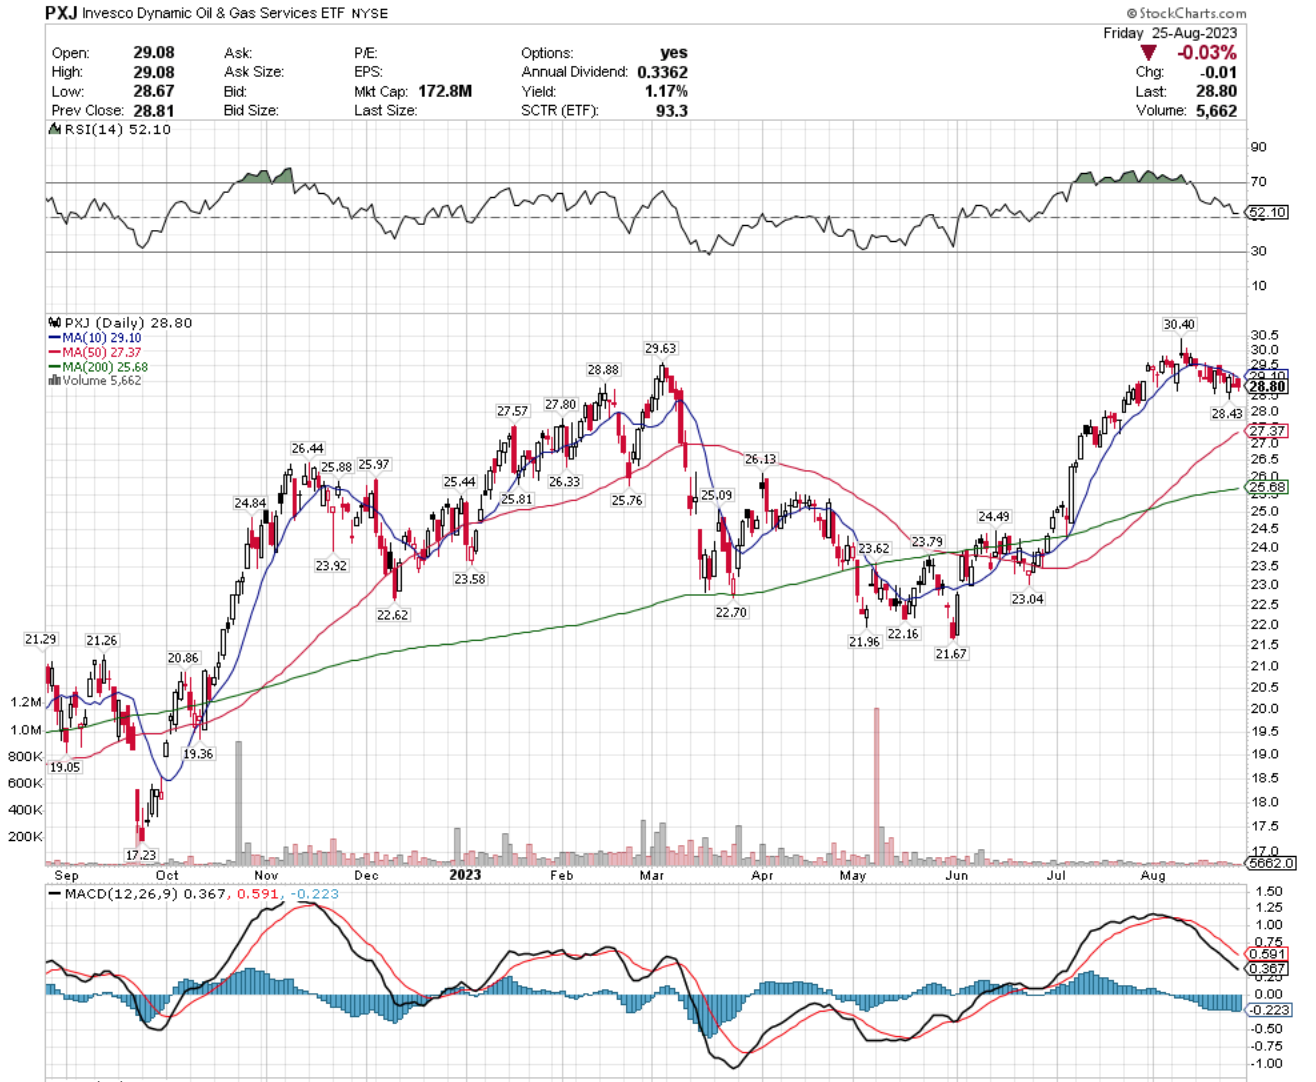Click the Yield 1.17% value
This screenshot has width=1316, height=1082.
click(x=666, y=91)
